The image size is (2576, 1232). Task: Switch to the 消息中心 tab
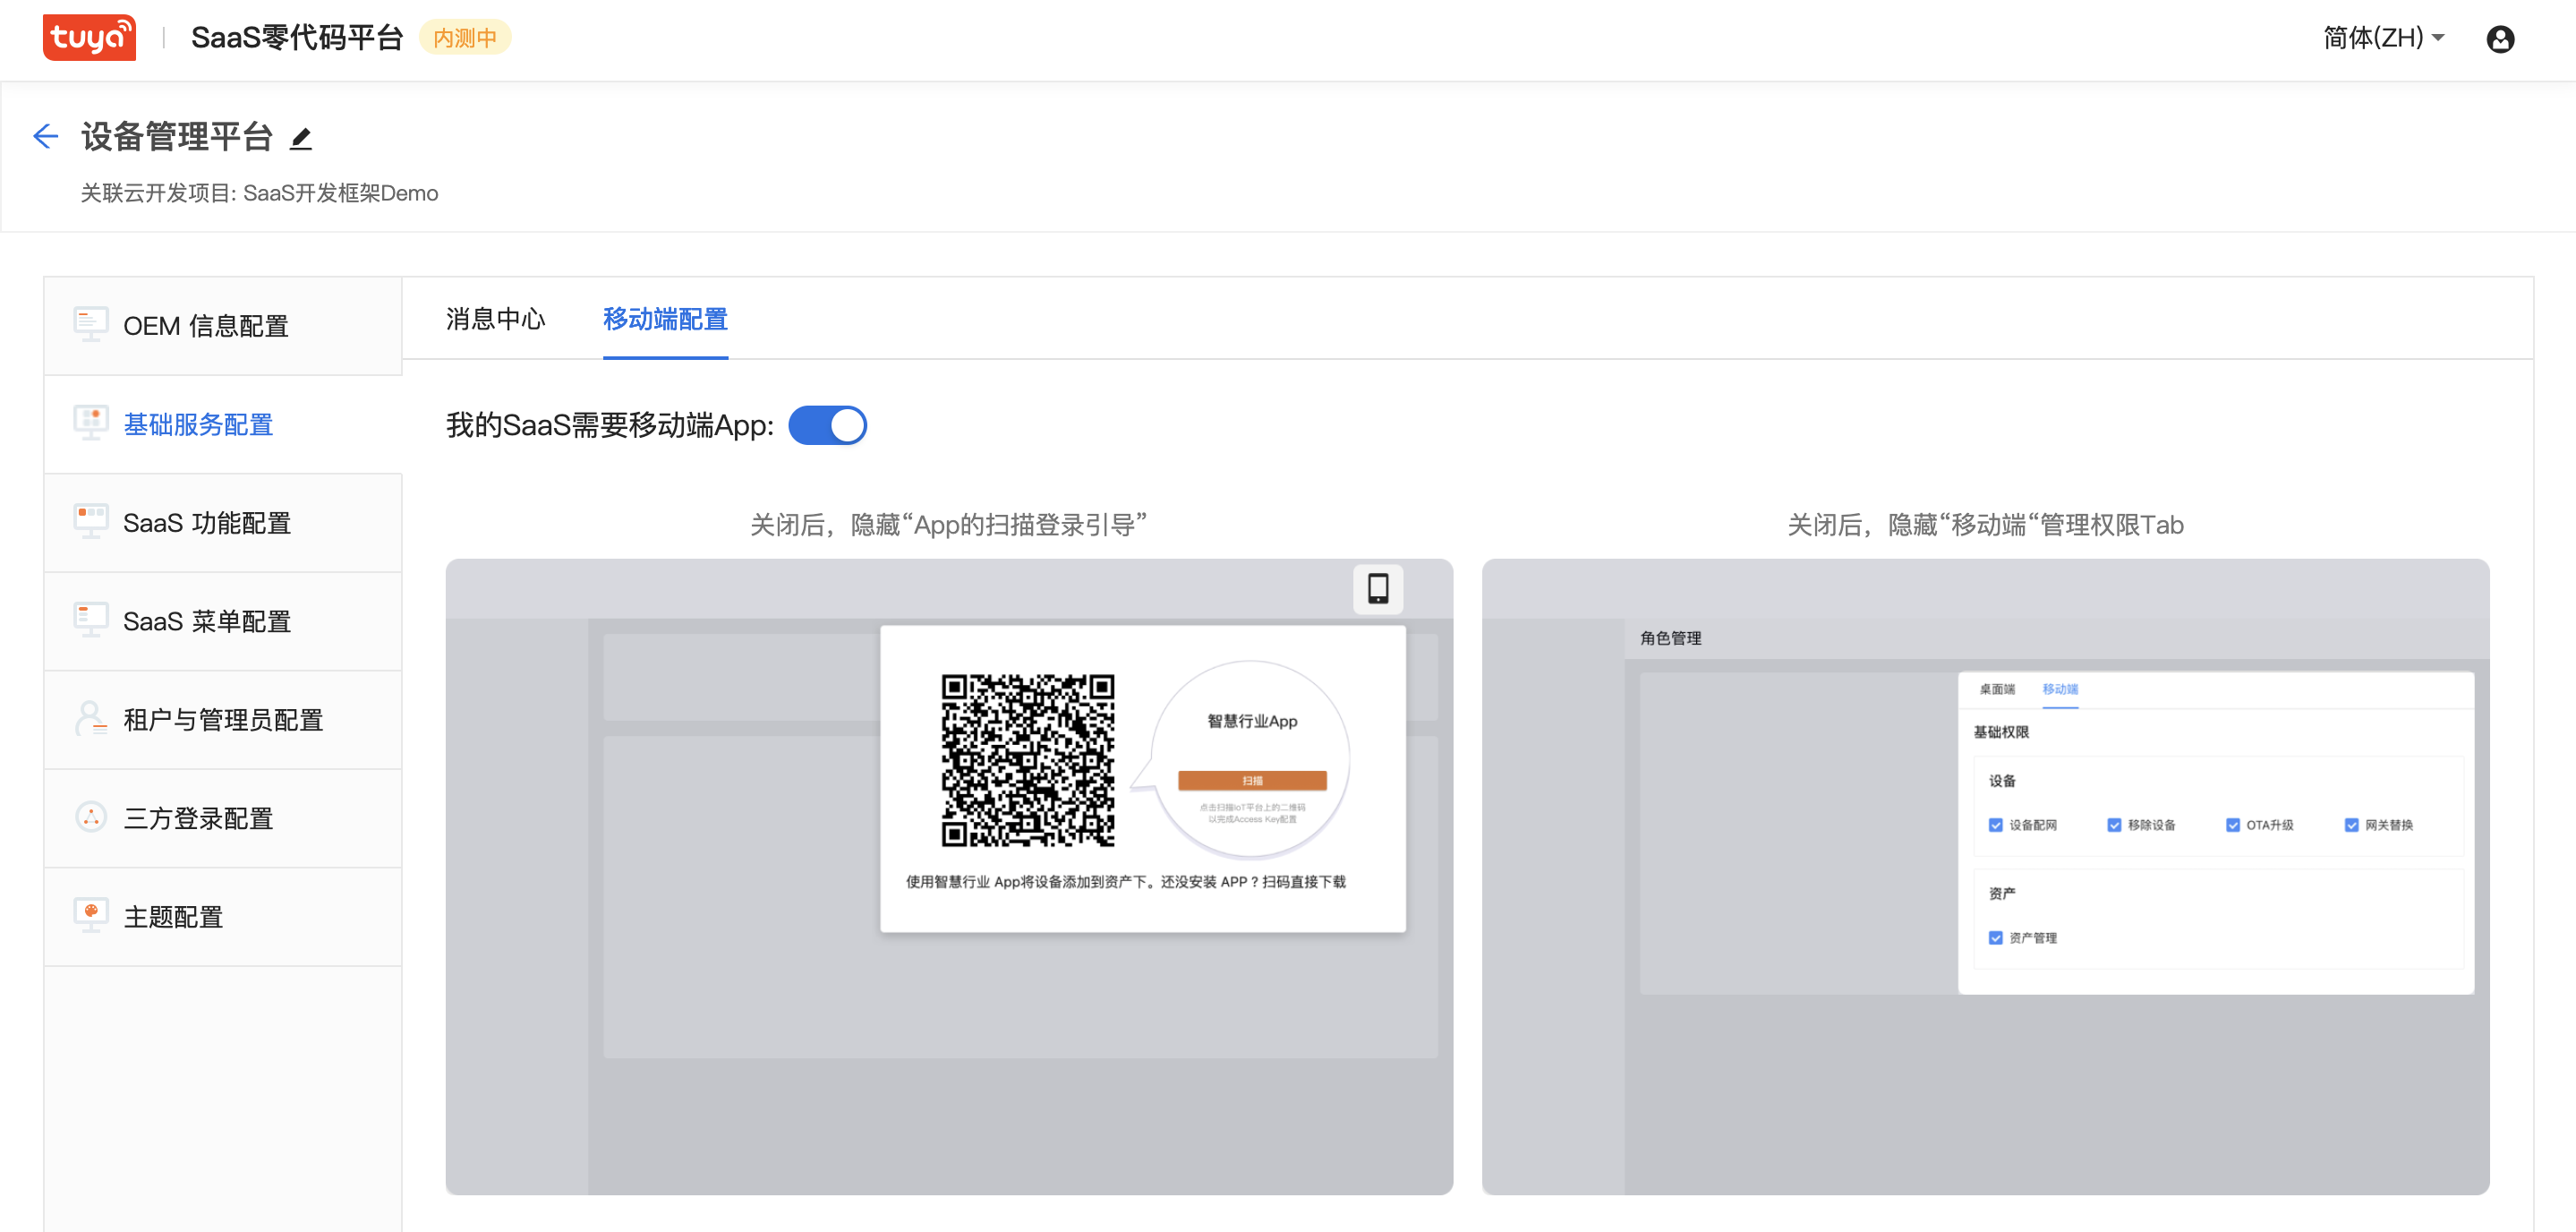495,319
